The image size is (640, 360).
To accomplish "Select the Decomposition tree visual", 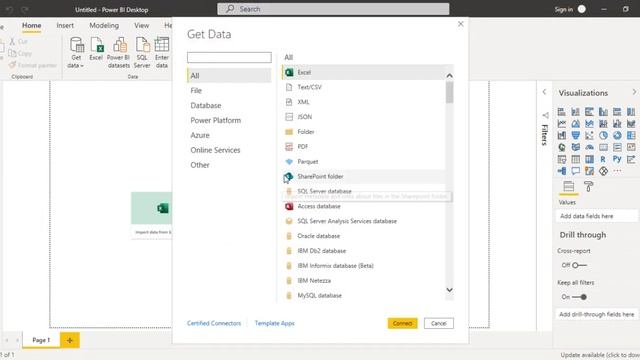I will coord(562,171).
